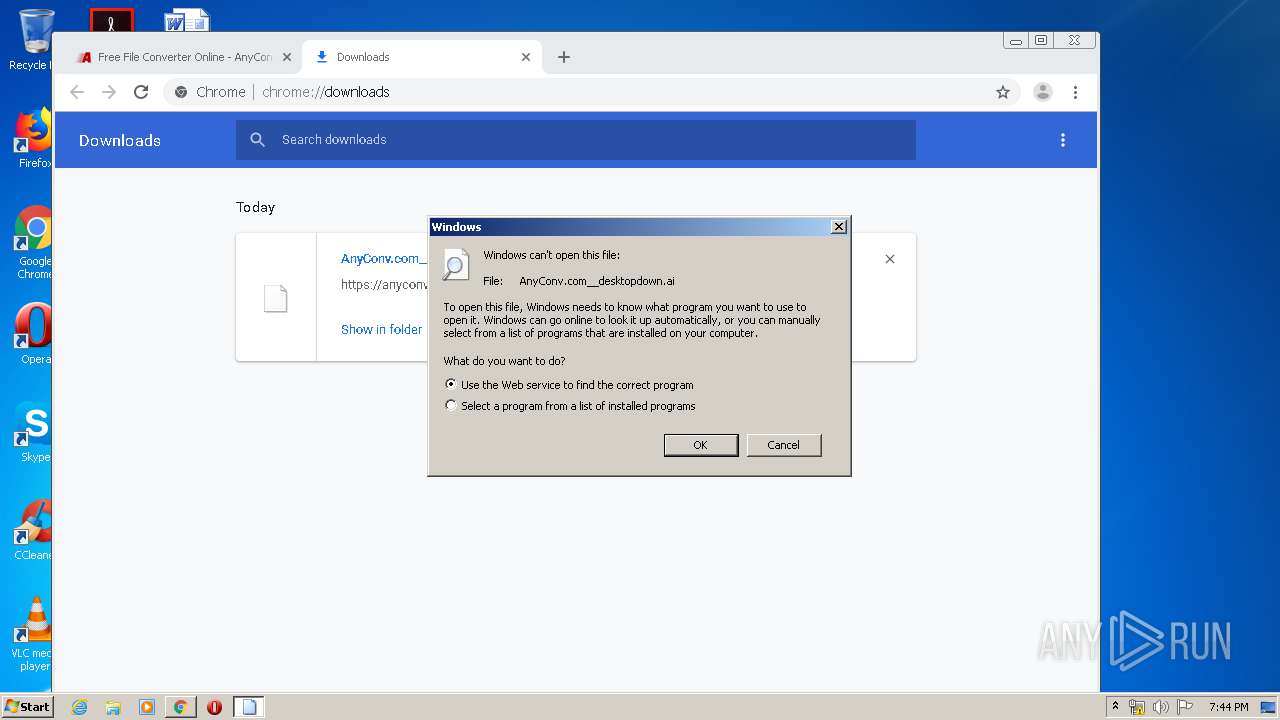
Task: Select the active file dialog taskbar item
Action: [249, 707]
